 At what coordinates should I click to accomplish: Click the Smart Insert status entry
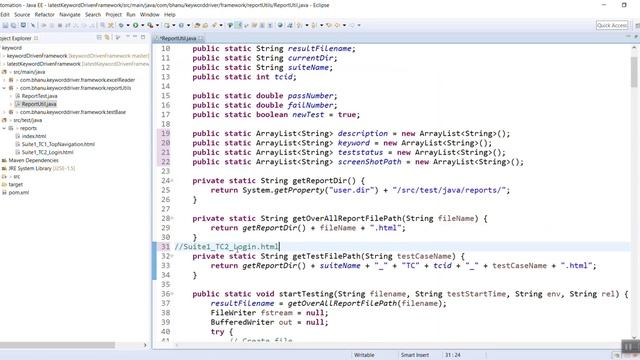[x=415, y=355]
